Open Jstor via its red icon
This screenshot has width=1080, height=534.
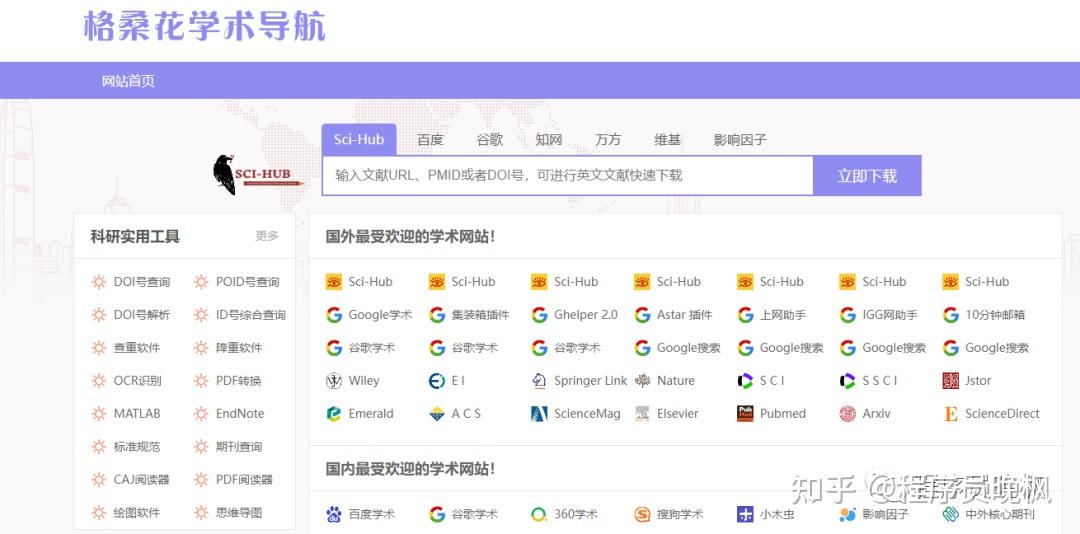pos(951,381)
